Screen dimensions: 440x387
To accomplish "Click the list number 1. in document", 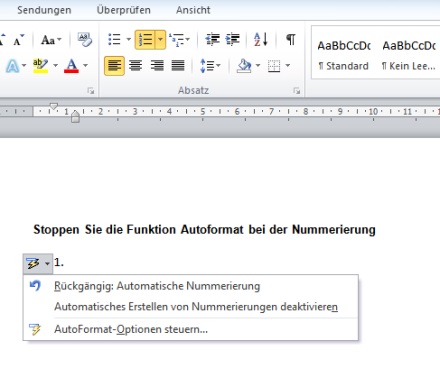I will click(59, 263).
